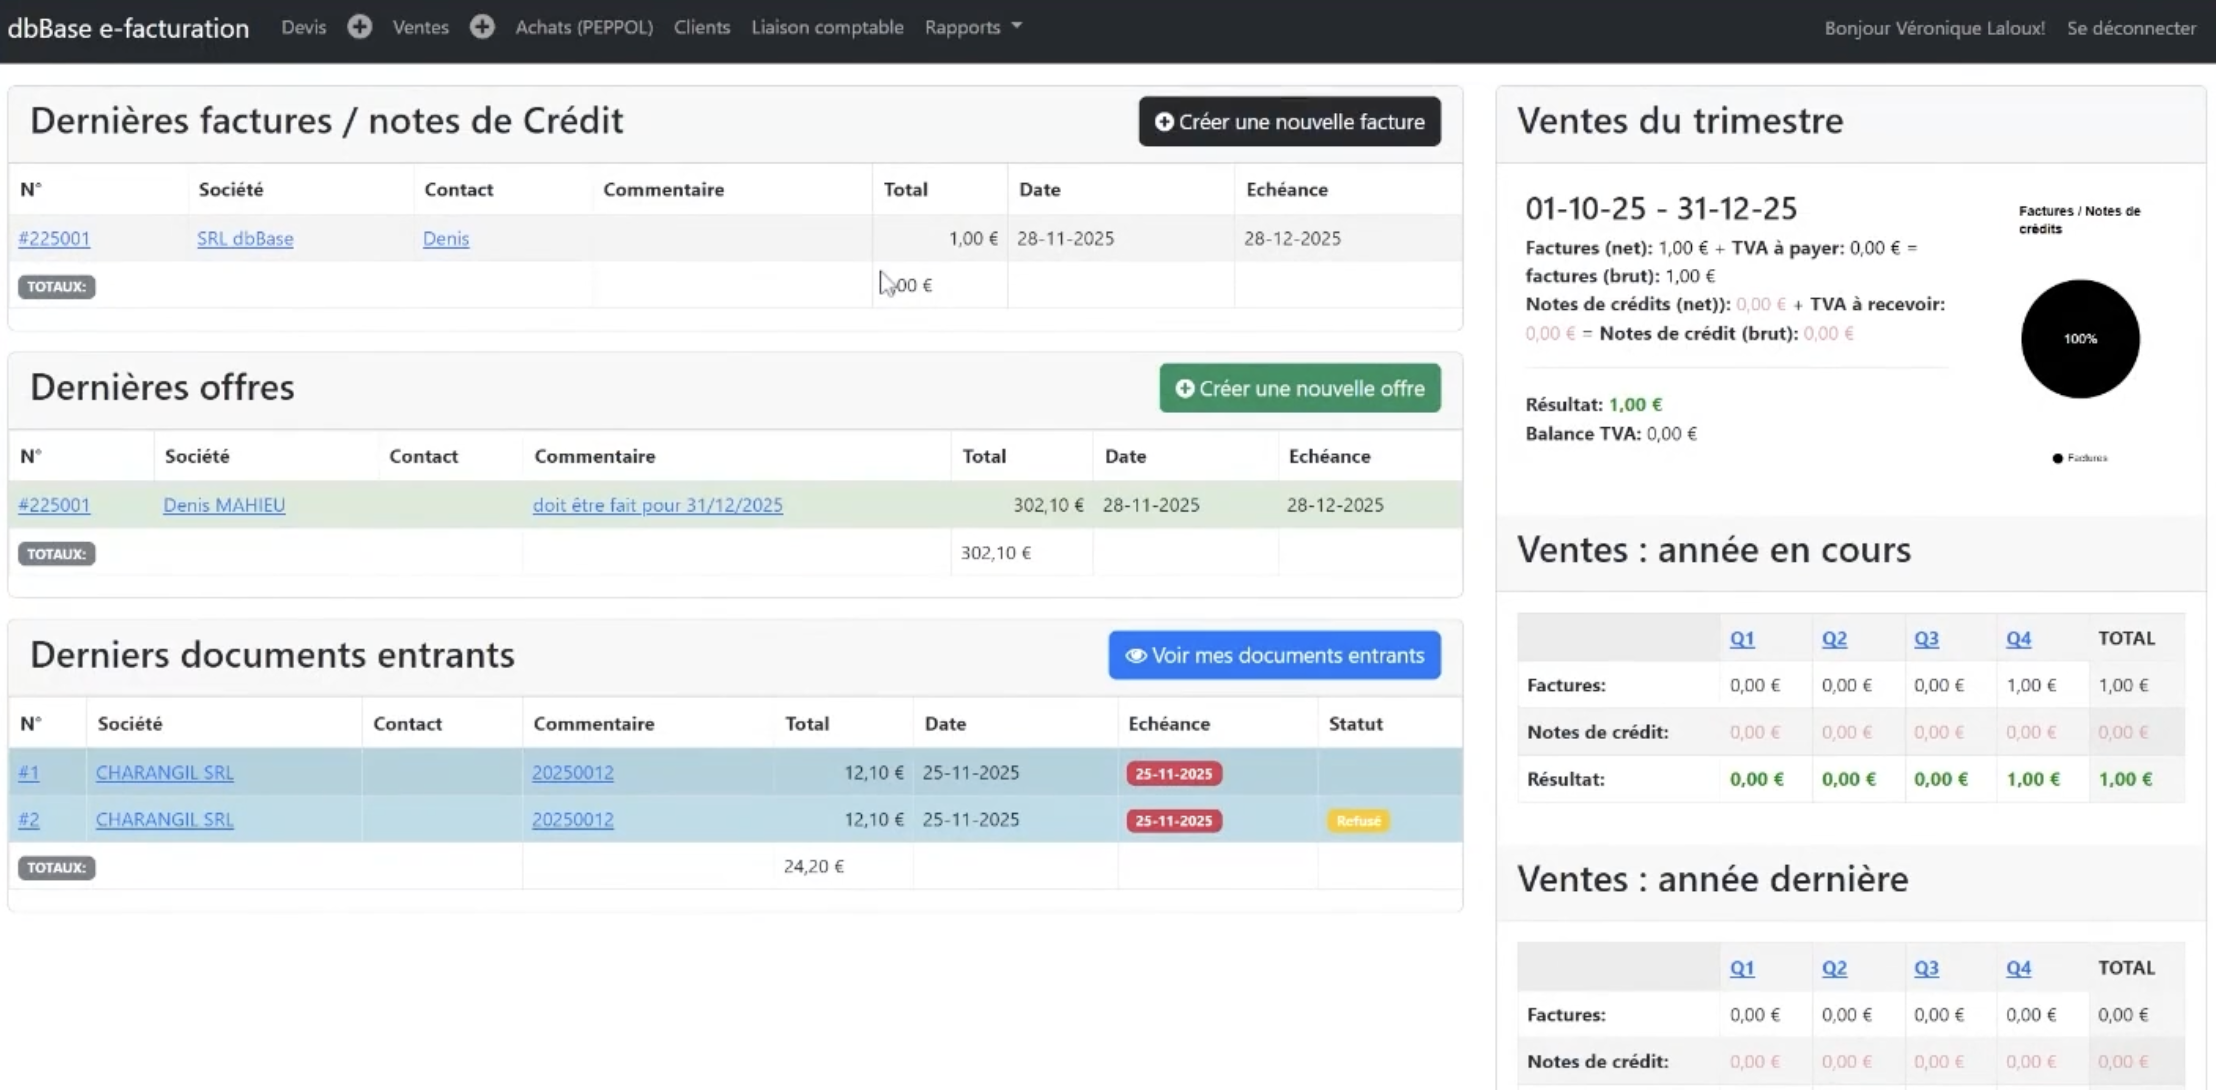The width and height of the screenshot is (2216, 1090).
Task: Open the Rapports dropdown menu
Action: click(972, 27)
